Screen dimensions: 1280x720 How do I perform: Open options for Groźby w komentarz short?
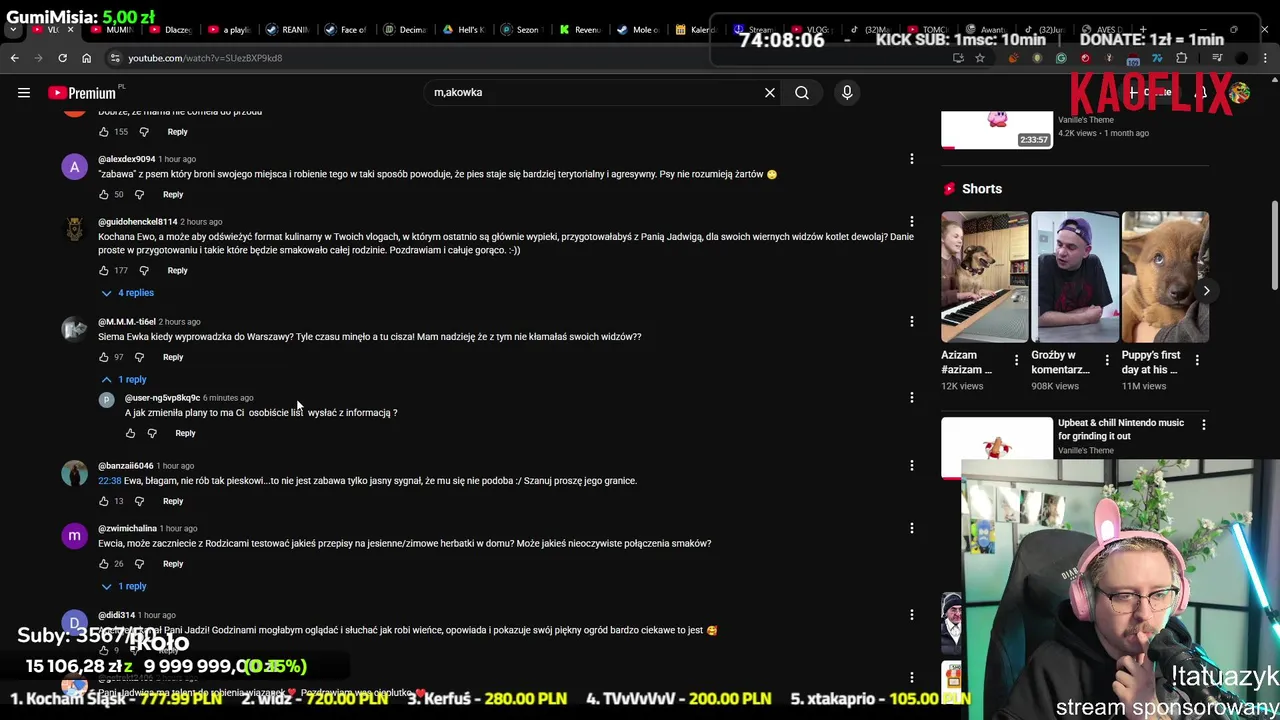(x=1107, y=360)
